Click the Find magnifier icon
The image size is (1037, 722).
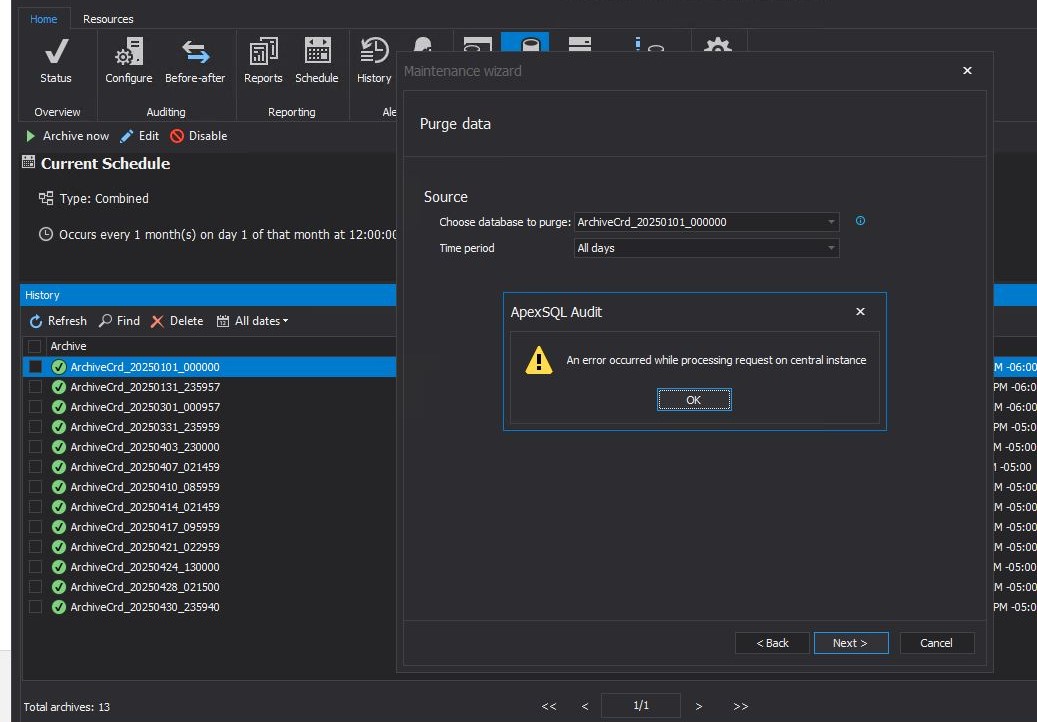pos(105,321)
